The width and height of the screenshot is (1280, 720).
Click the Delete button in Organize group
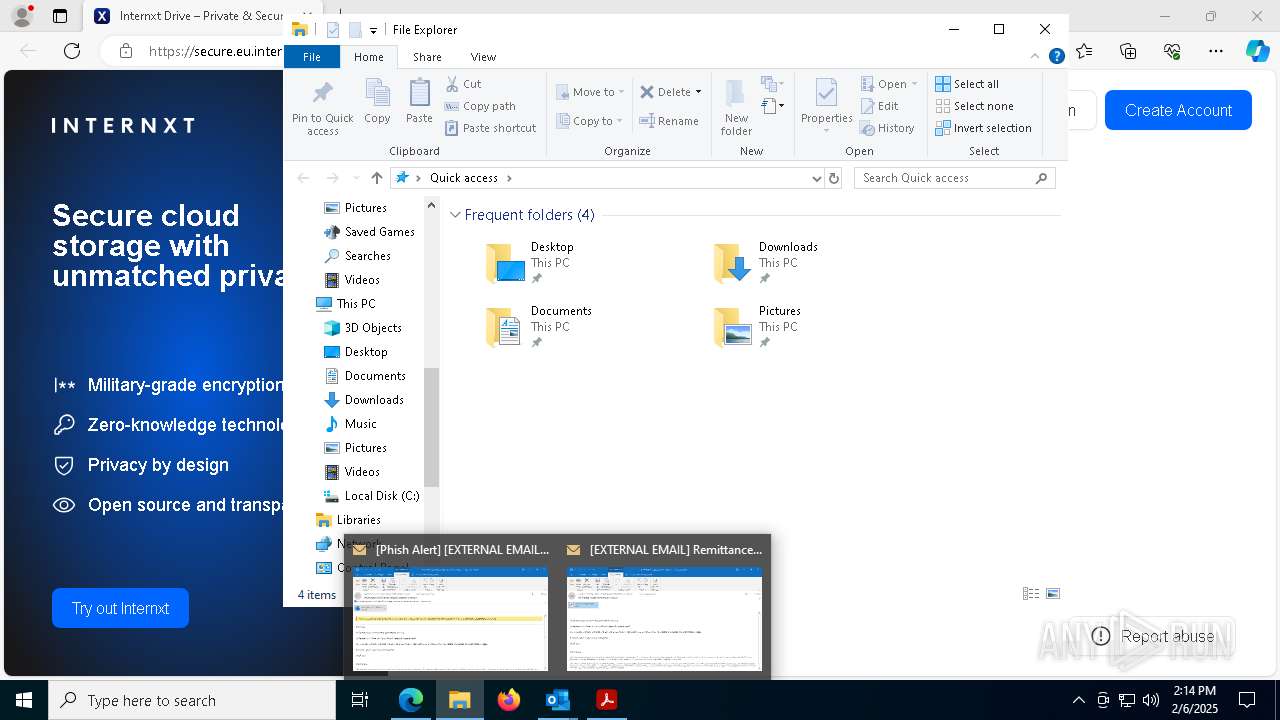pyautogui.click(x=665, y=92)
